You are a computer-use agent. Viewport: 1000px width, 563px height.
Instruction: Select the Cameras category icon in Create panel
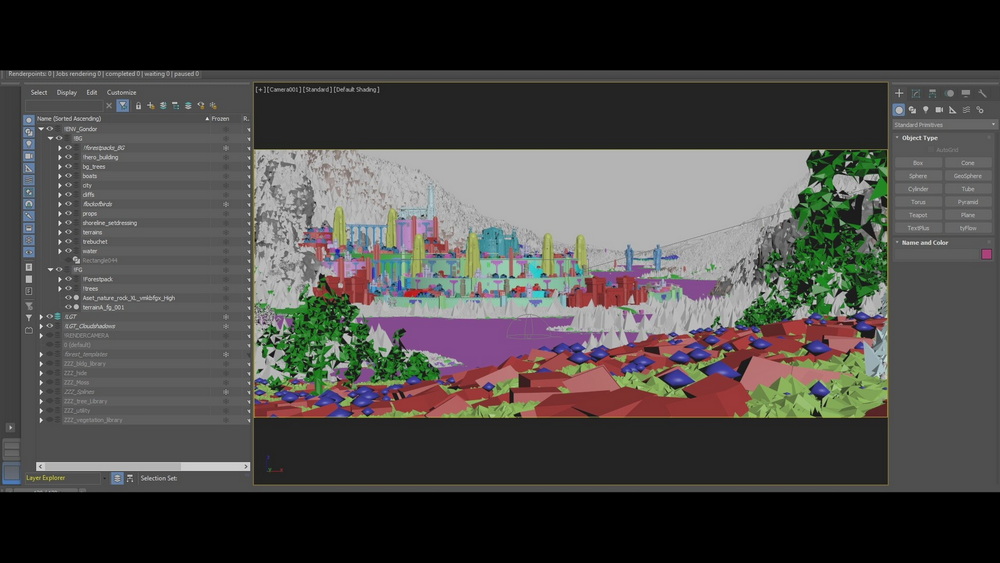click(939, 110)
